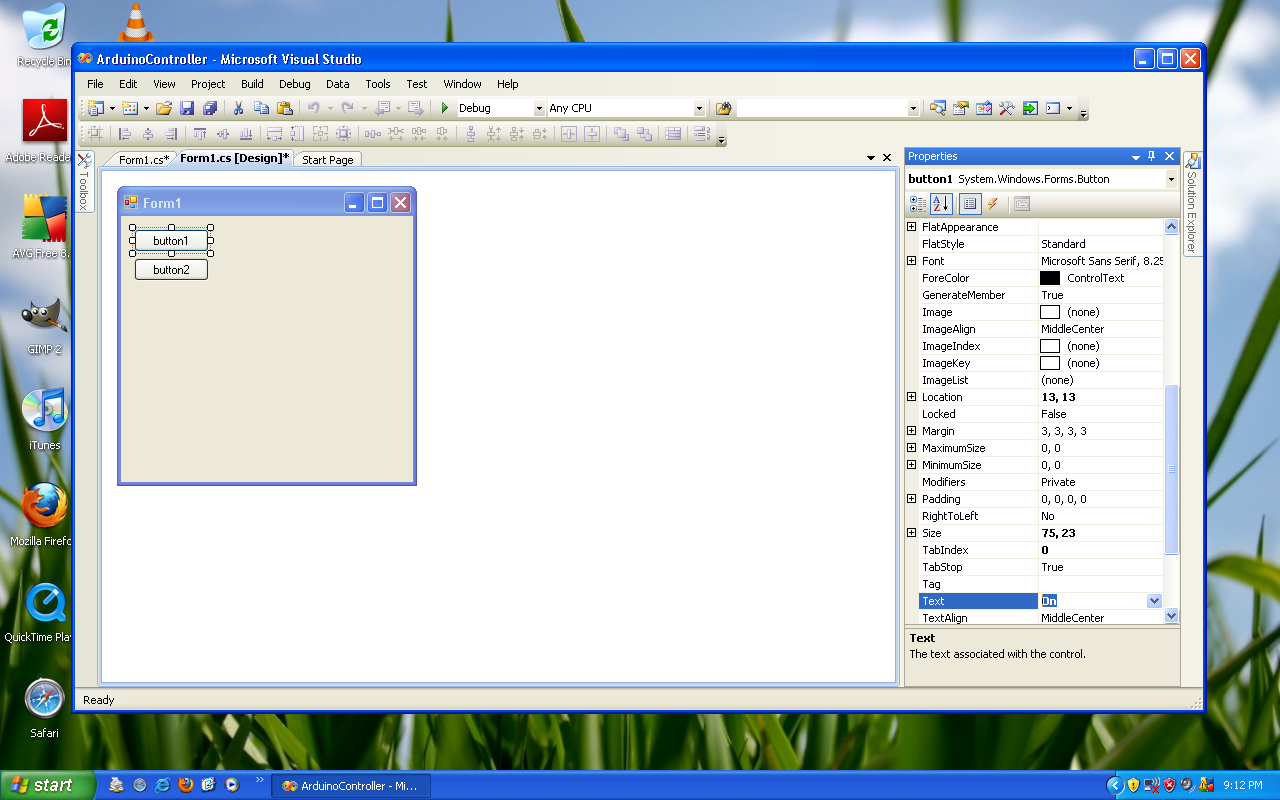Open the Build menu
Screen dimensions: 1280x800
tap(252, 84)
